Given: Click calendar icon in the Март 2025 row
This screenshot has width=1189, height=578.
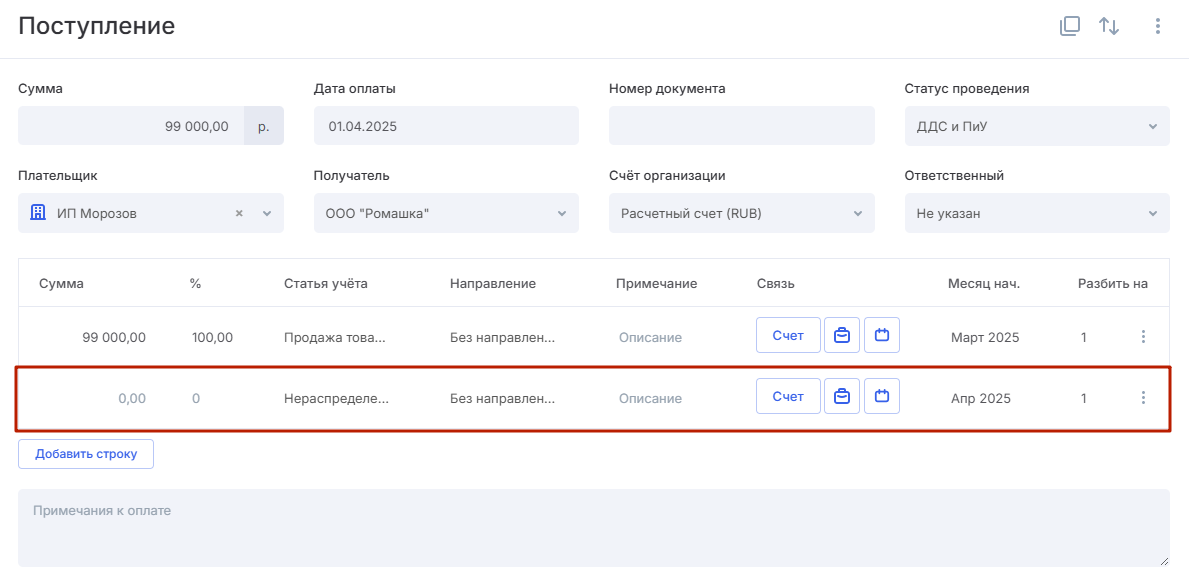Looking at the screenshot, I should coord(882,335).
